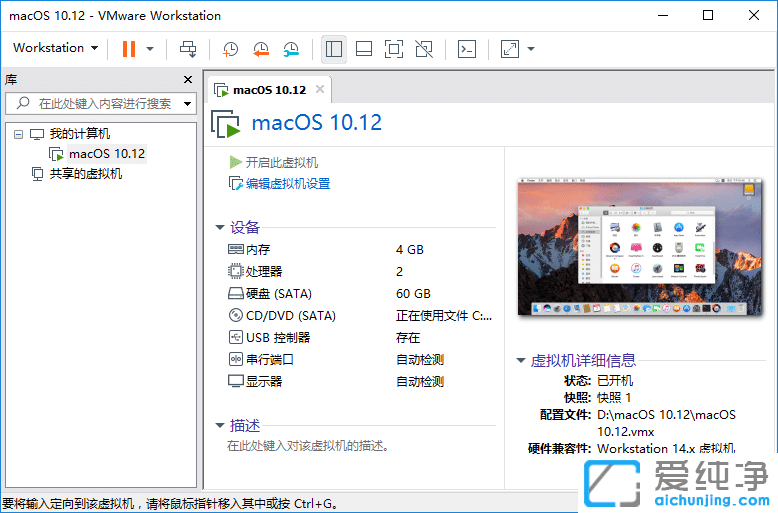Close the VMware Workstation window
778x513 pixels.
point(754,15)
